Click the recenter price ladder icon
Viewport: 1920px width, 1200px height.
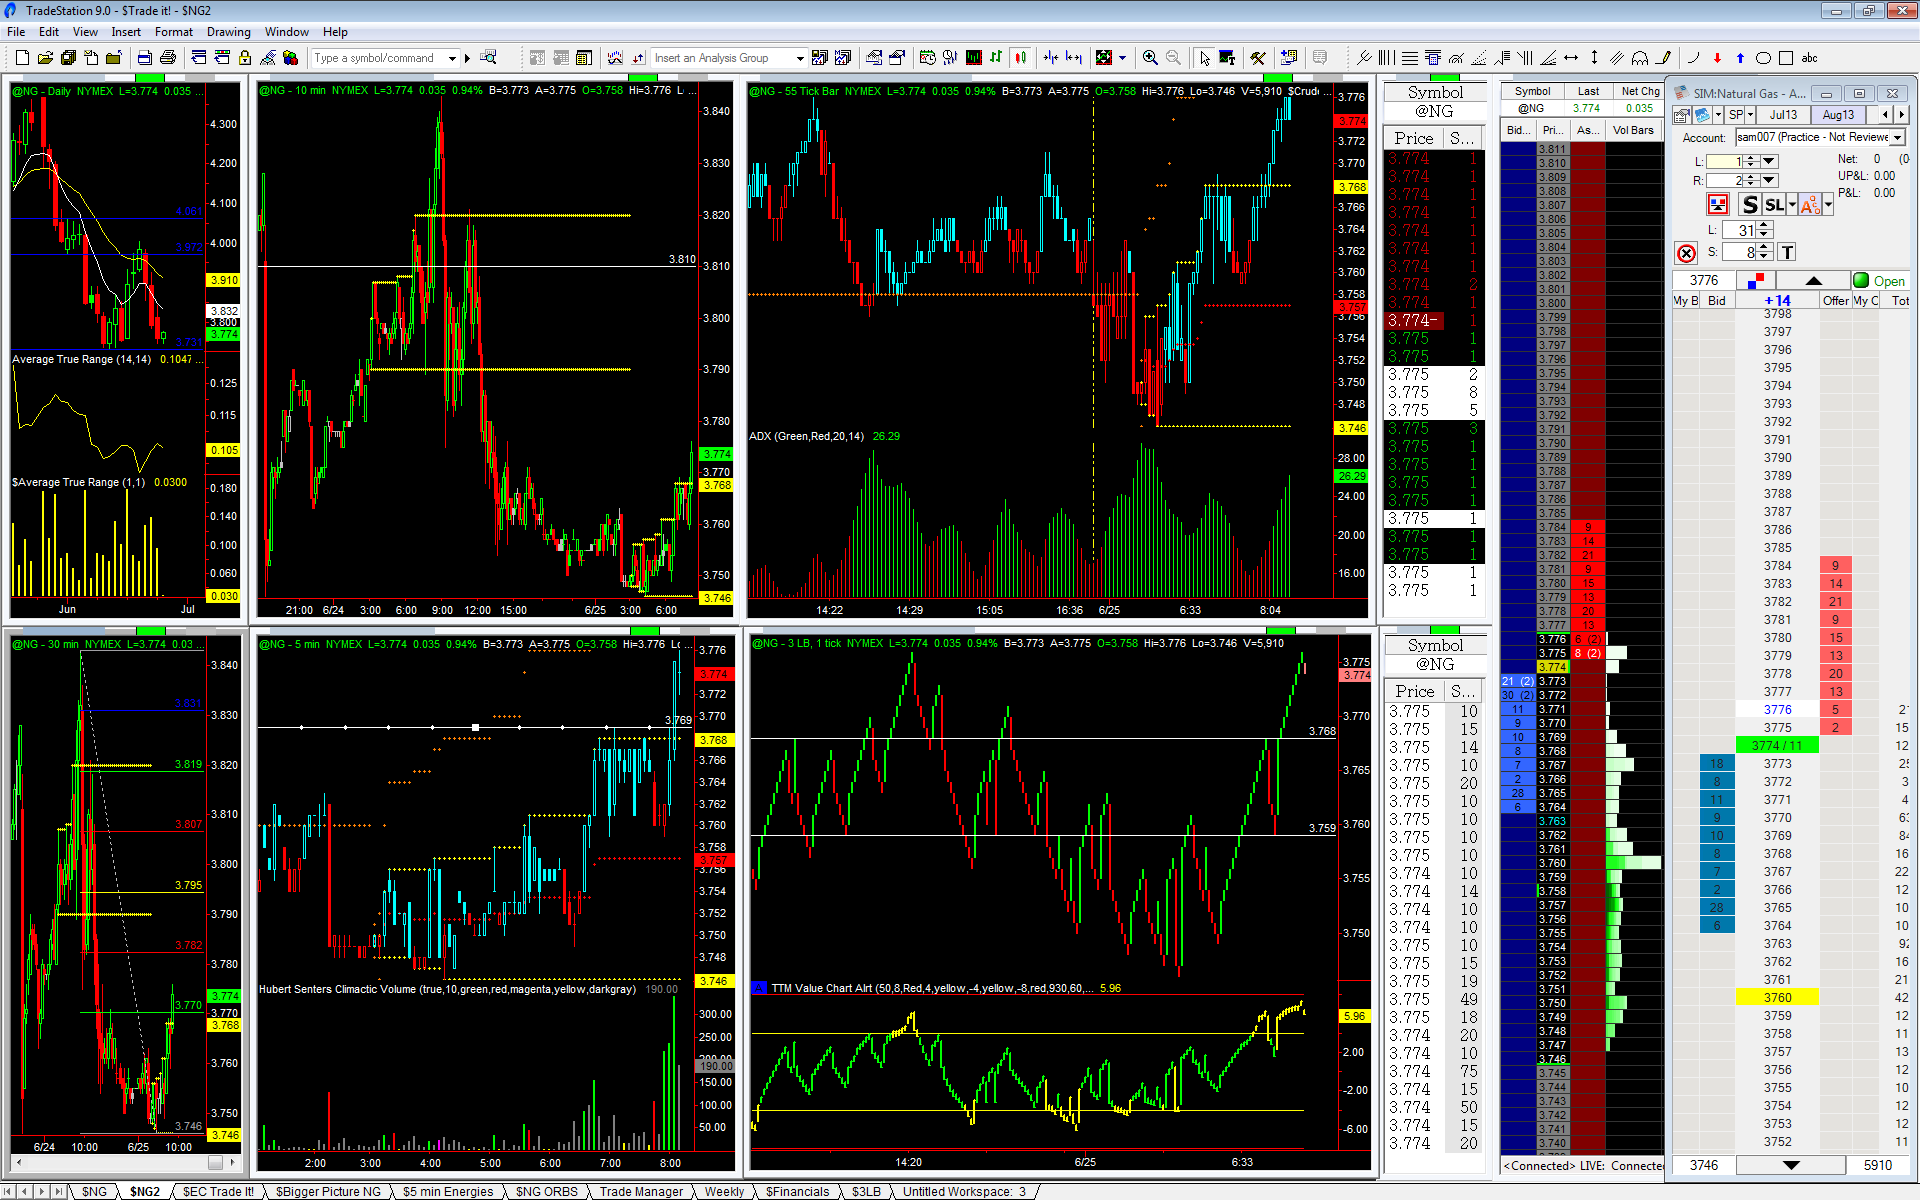tap(1718, 204)
